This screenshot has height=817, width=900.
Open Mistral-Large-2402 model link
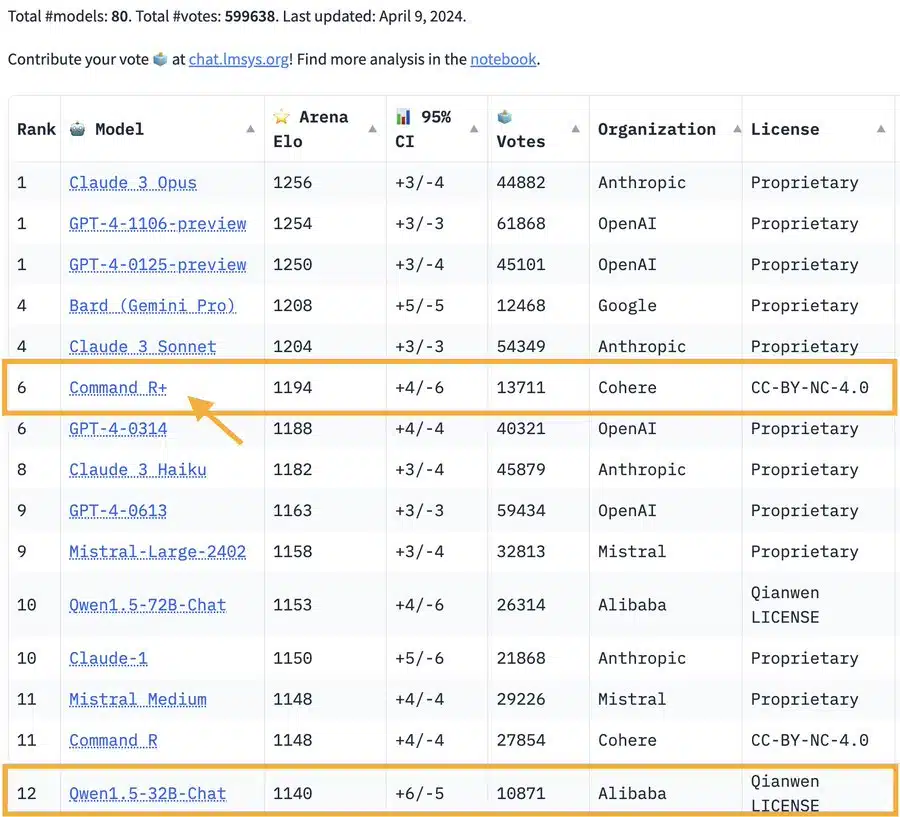(x=157, y=552)
